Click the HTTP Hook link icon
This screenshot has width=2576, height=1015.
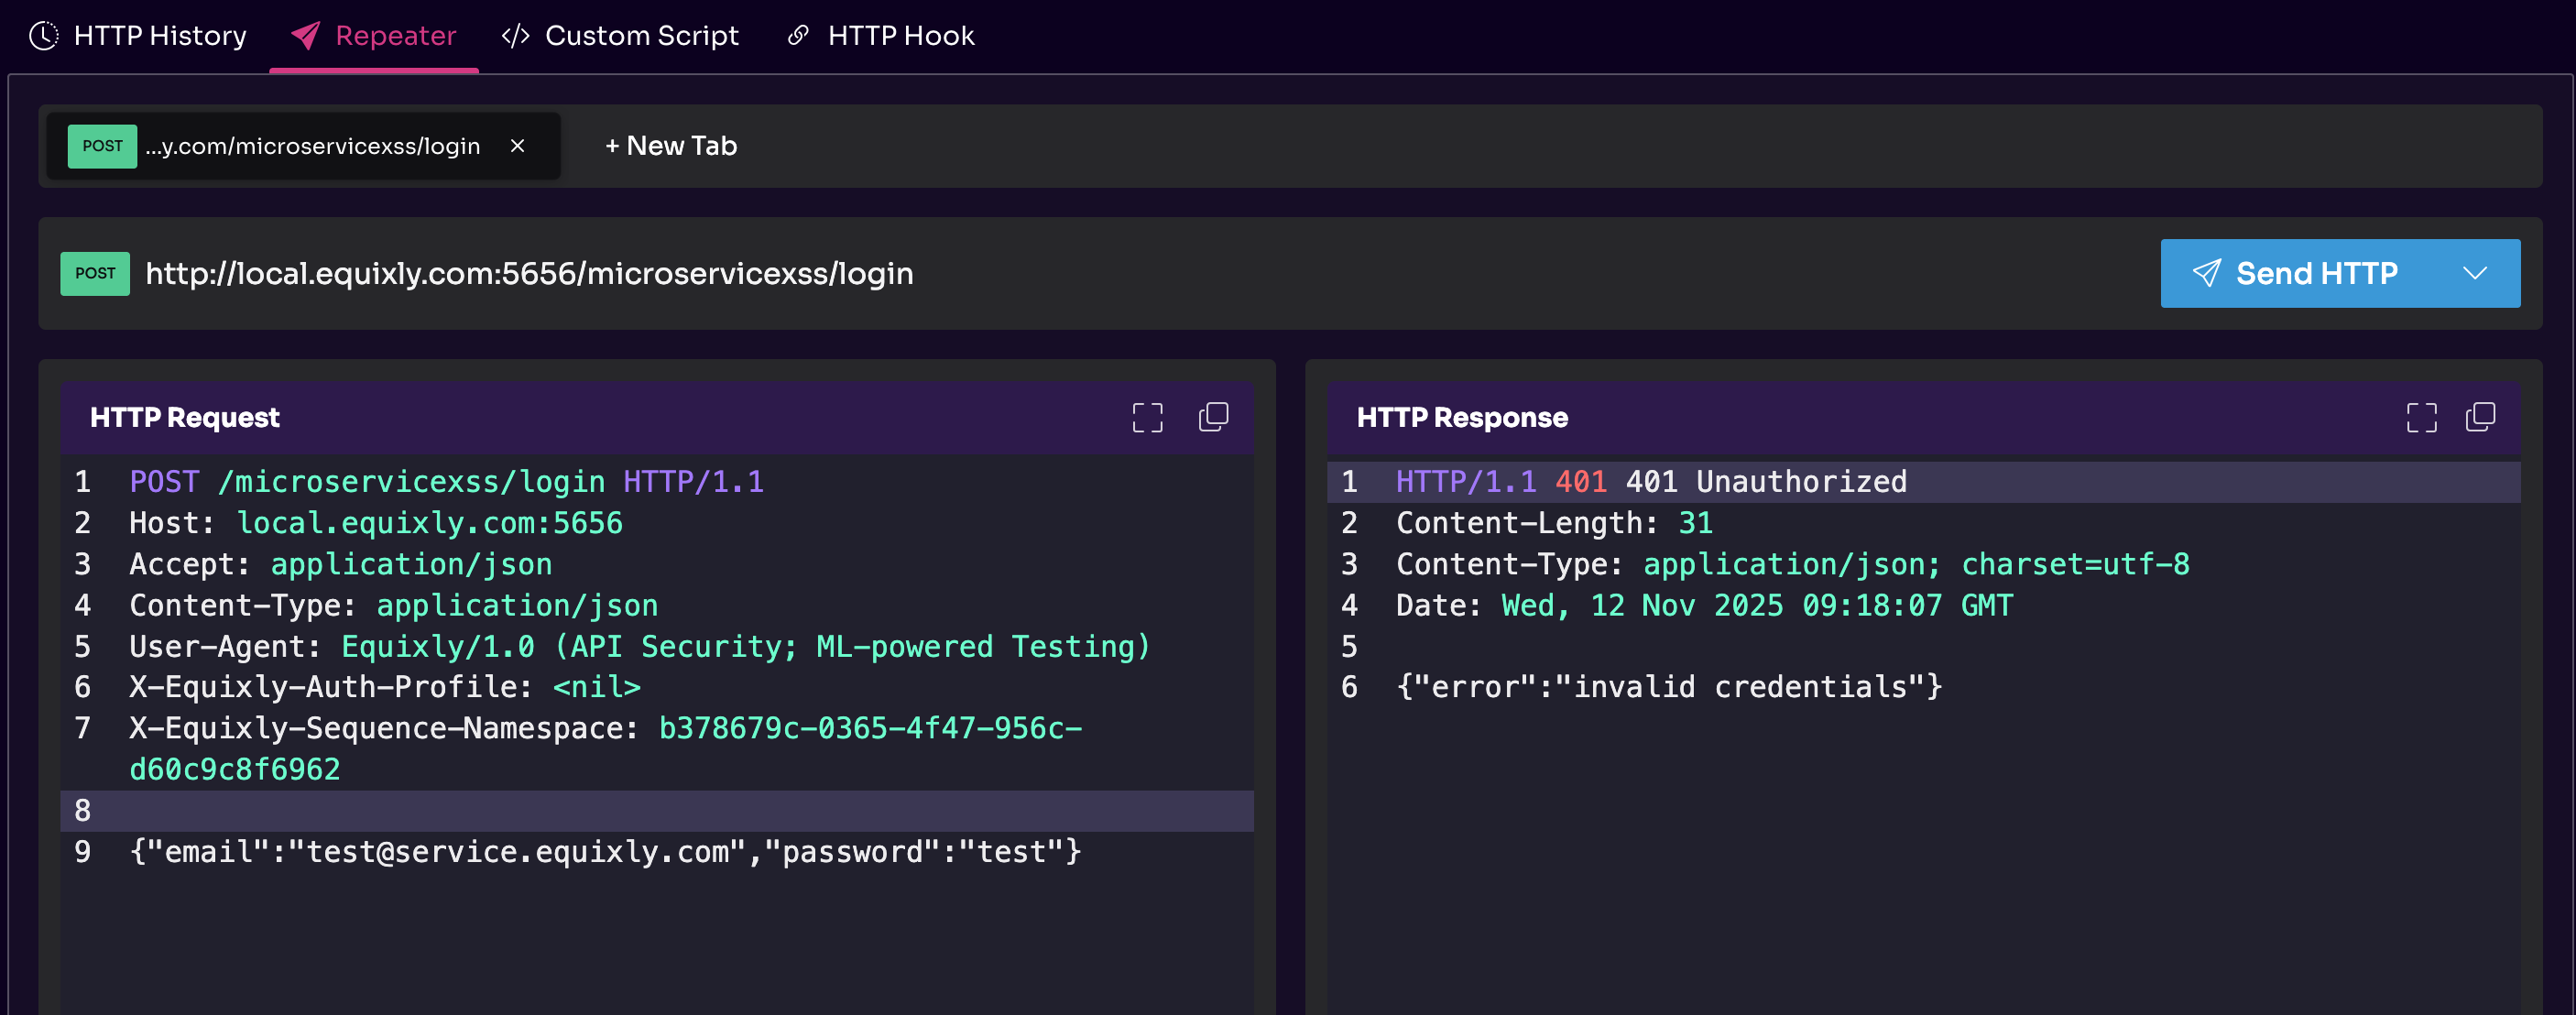pos(798,36)
